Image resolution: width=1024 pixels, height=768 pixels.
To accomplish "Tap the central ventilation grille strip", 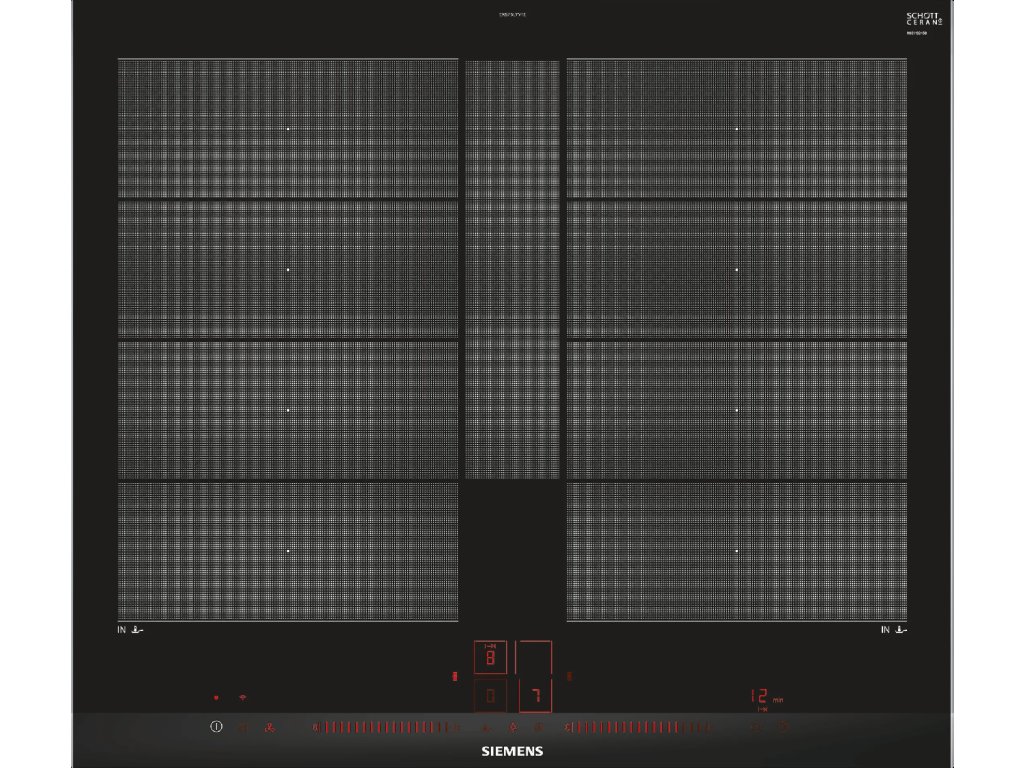I will click(513, 268).
